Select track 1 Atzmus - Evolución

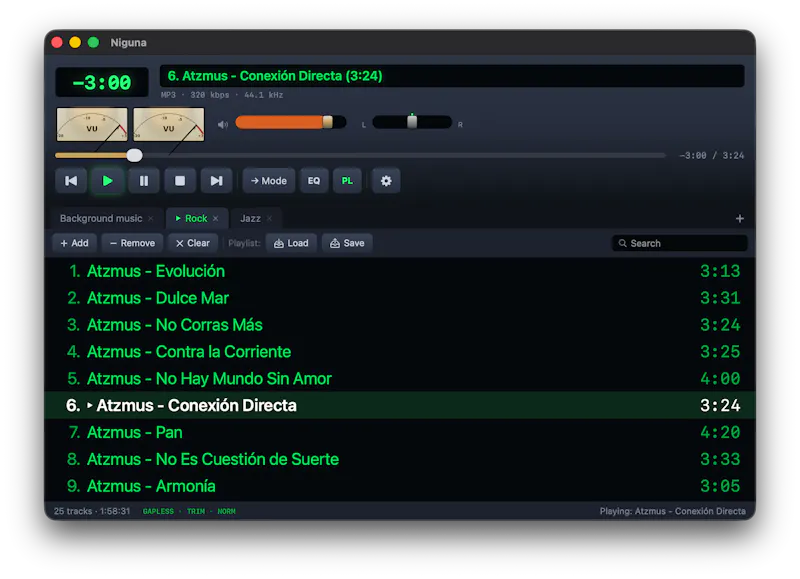pos(400,271)
